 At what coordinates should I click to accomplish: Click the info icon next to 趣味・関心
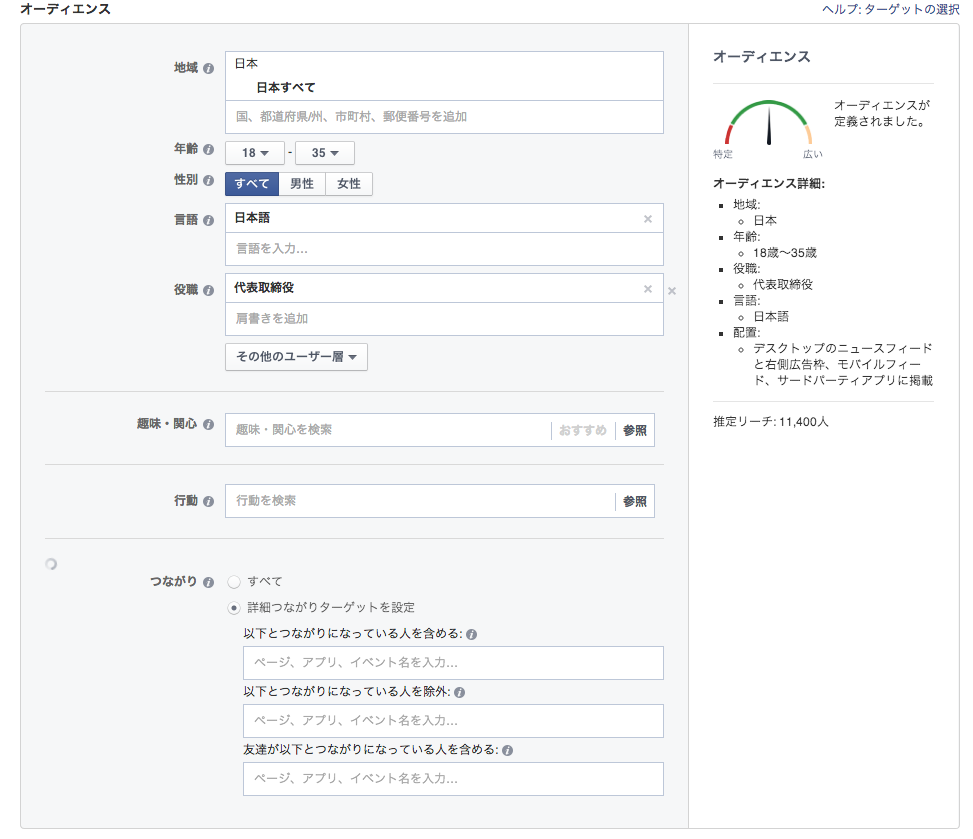207,425
